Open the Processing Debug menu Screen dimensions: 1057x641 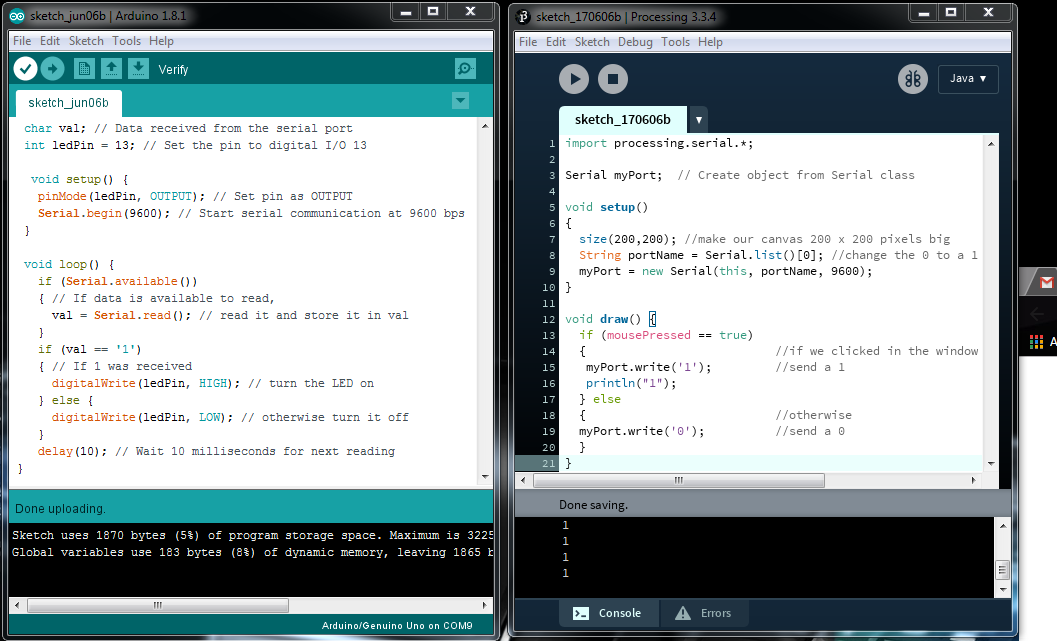[x=635, y=42]
